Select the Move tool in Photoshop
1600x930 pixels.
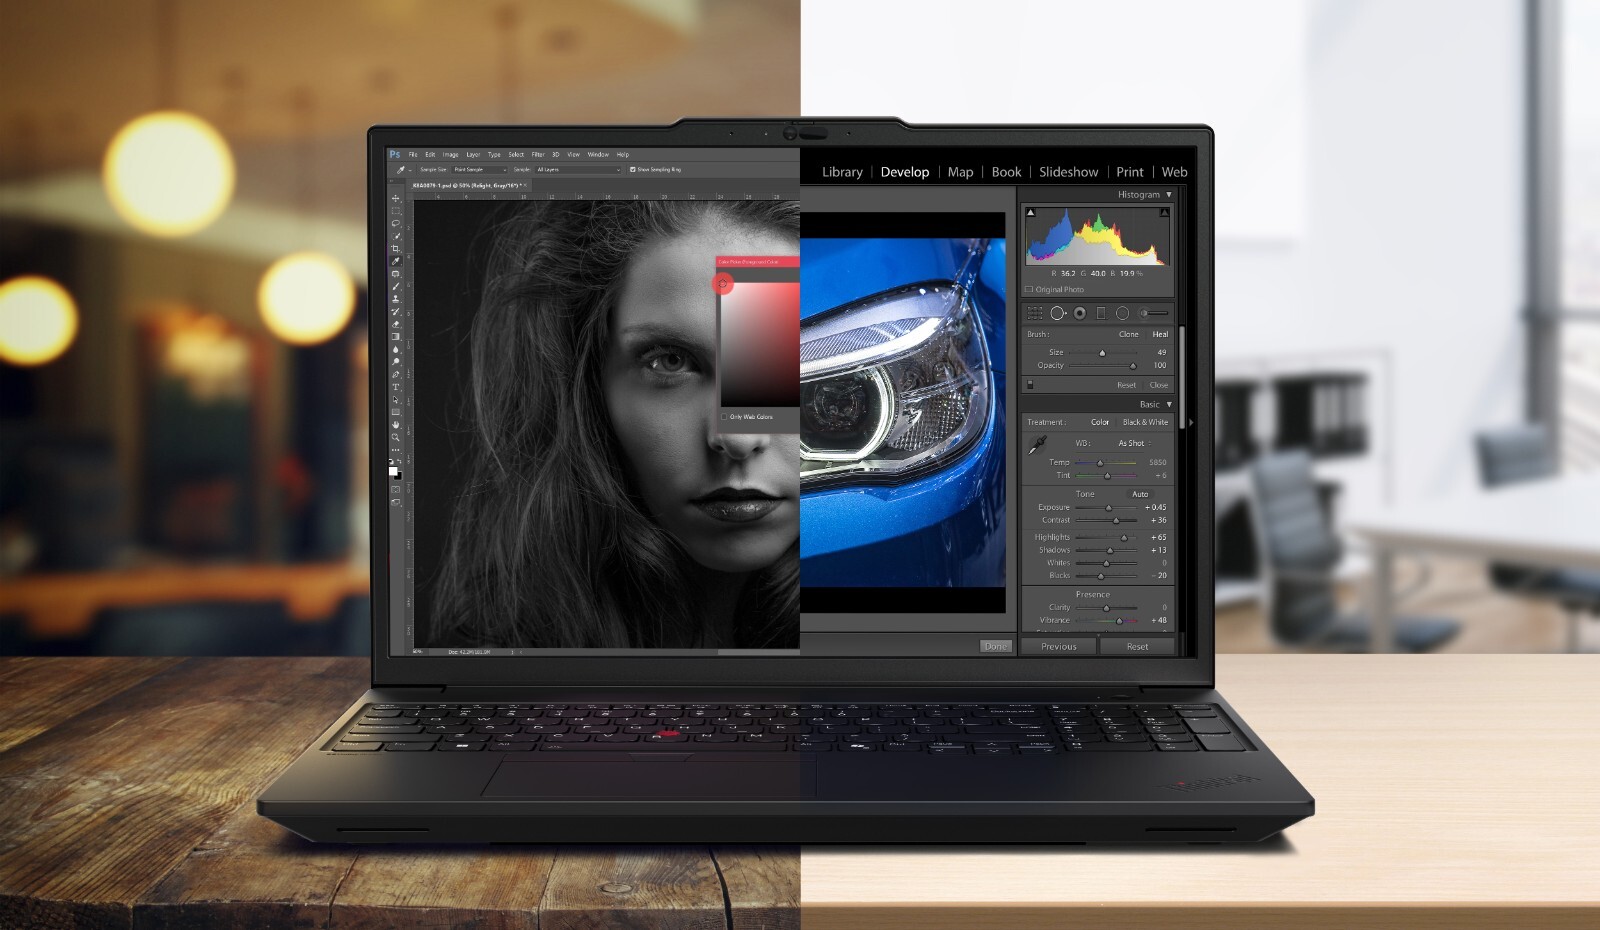click(396, 199)
